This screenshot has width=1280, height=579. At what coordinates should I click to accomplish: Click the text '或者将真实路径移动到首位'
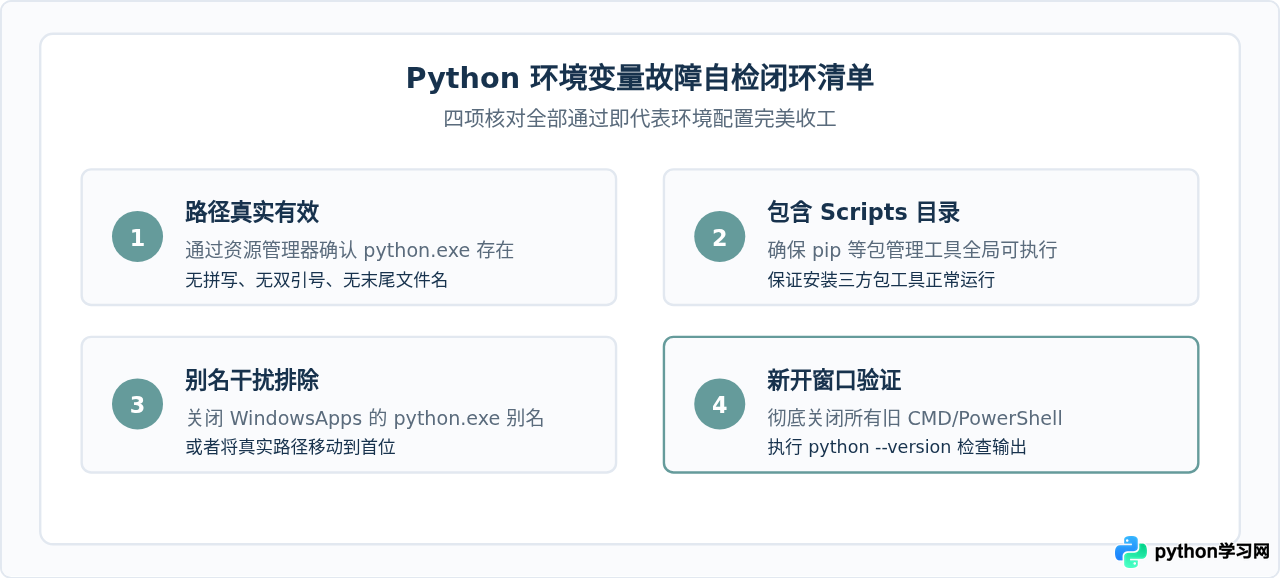tap(290, 447)
